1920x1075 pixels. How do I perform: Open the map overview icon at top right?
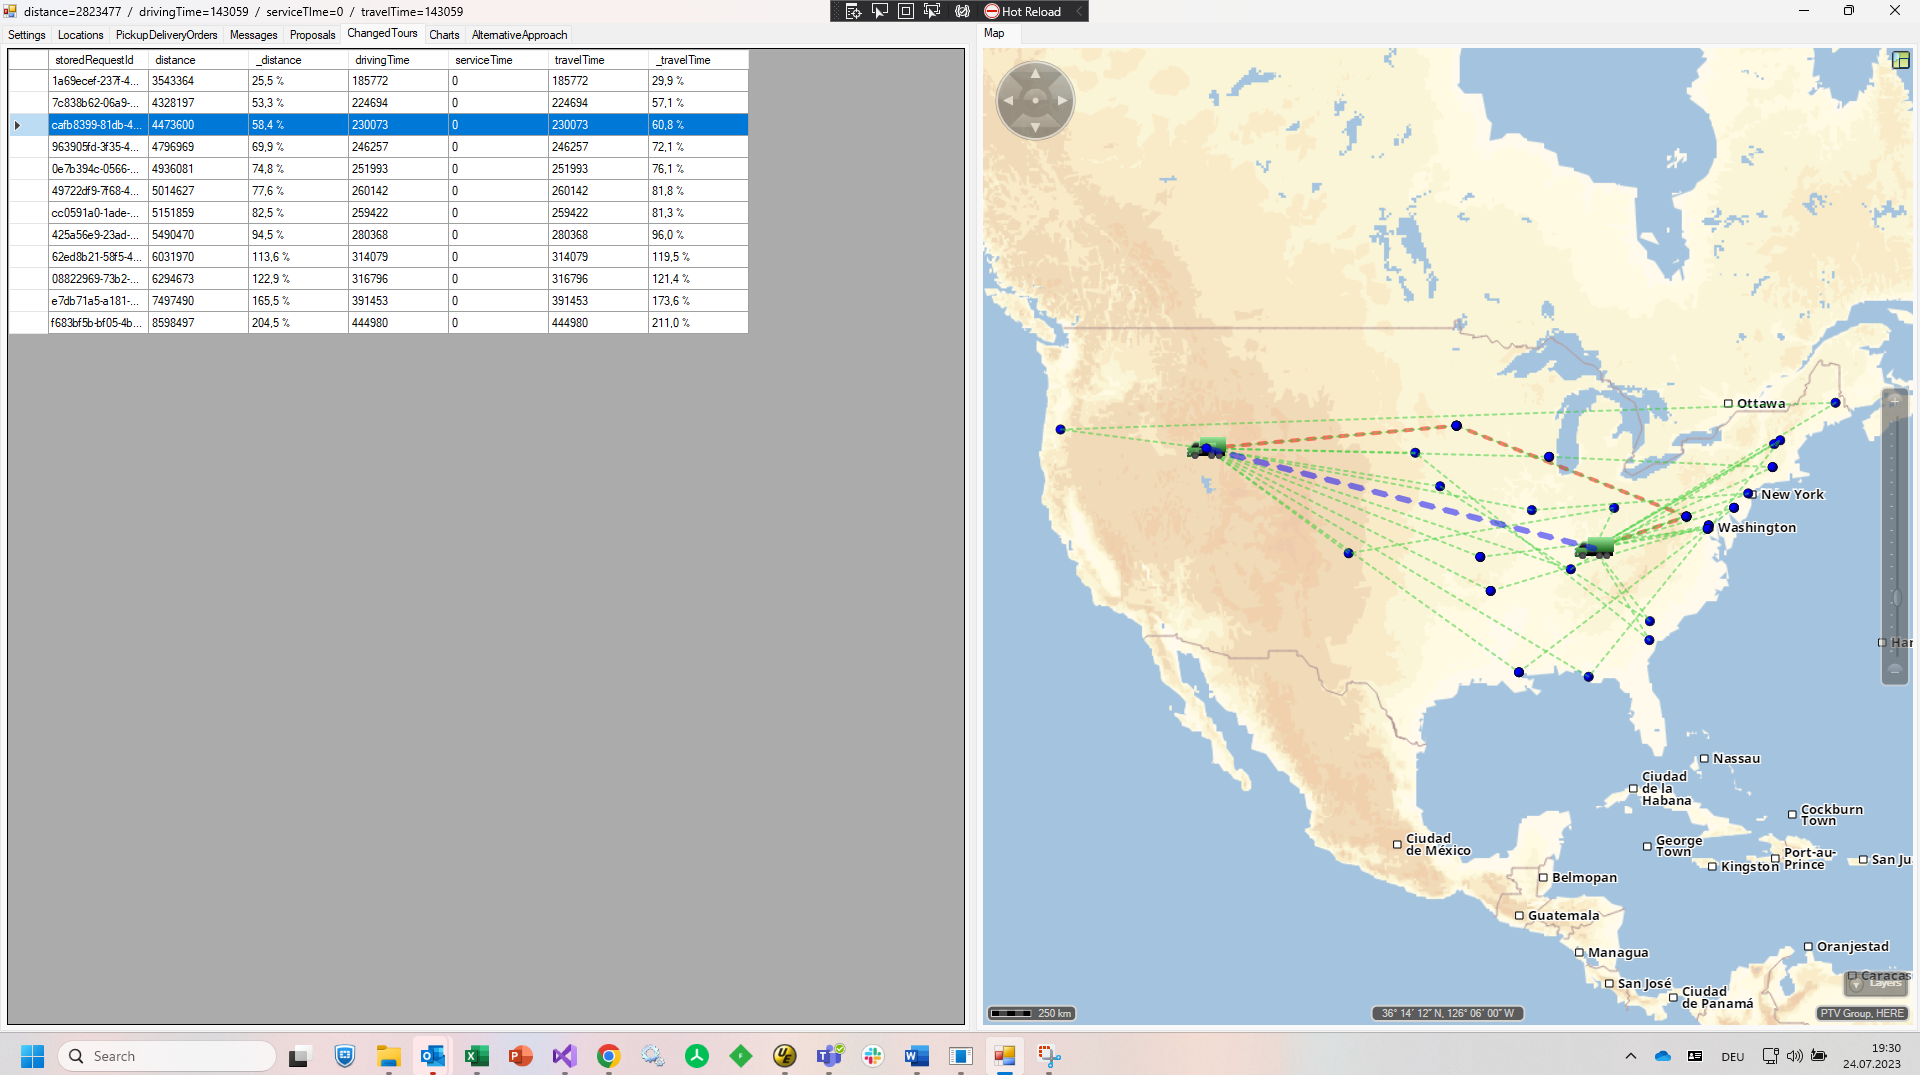pyautogui.click(x=1900, y=60)
